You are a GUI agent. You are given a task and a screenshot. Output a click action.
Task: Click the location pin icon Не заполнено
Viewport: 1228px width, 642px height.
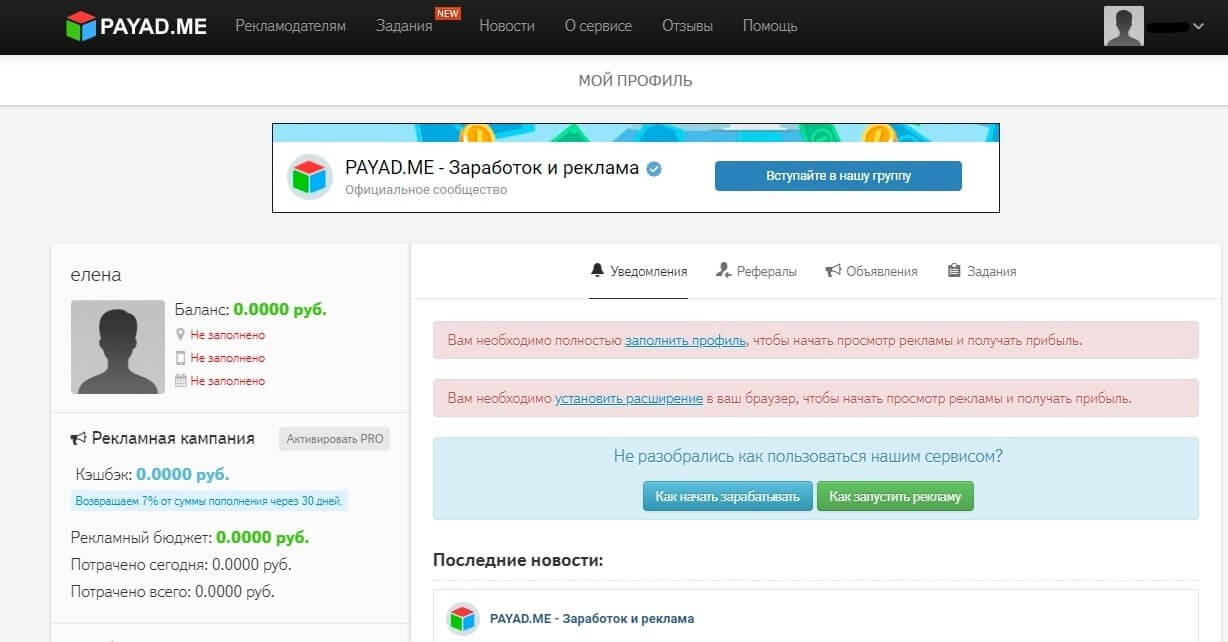pyautogui.click(x=180, y=335)
